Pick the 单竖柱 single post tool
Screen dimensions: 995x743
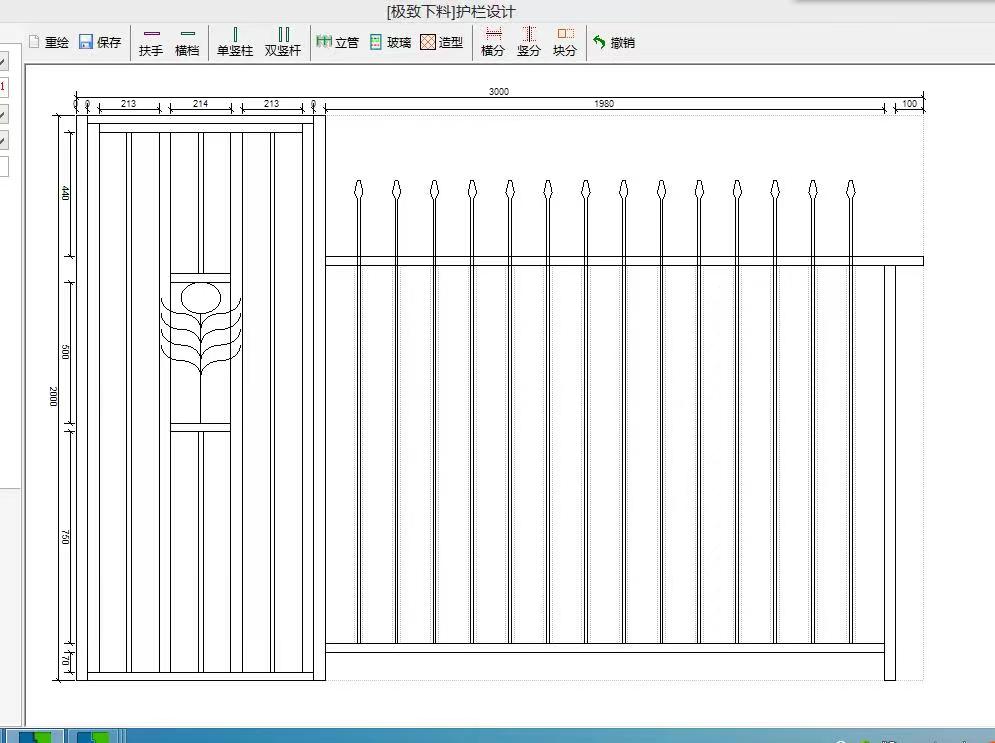click(235, 42)
